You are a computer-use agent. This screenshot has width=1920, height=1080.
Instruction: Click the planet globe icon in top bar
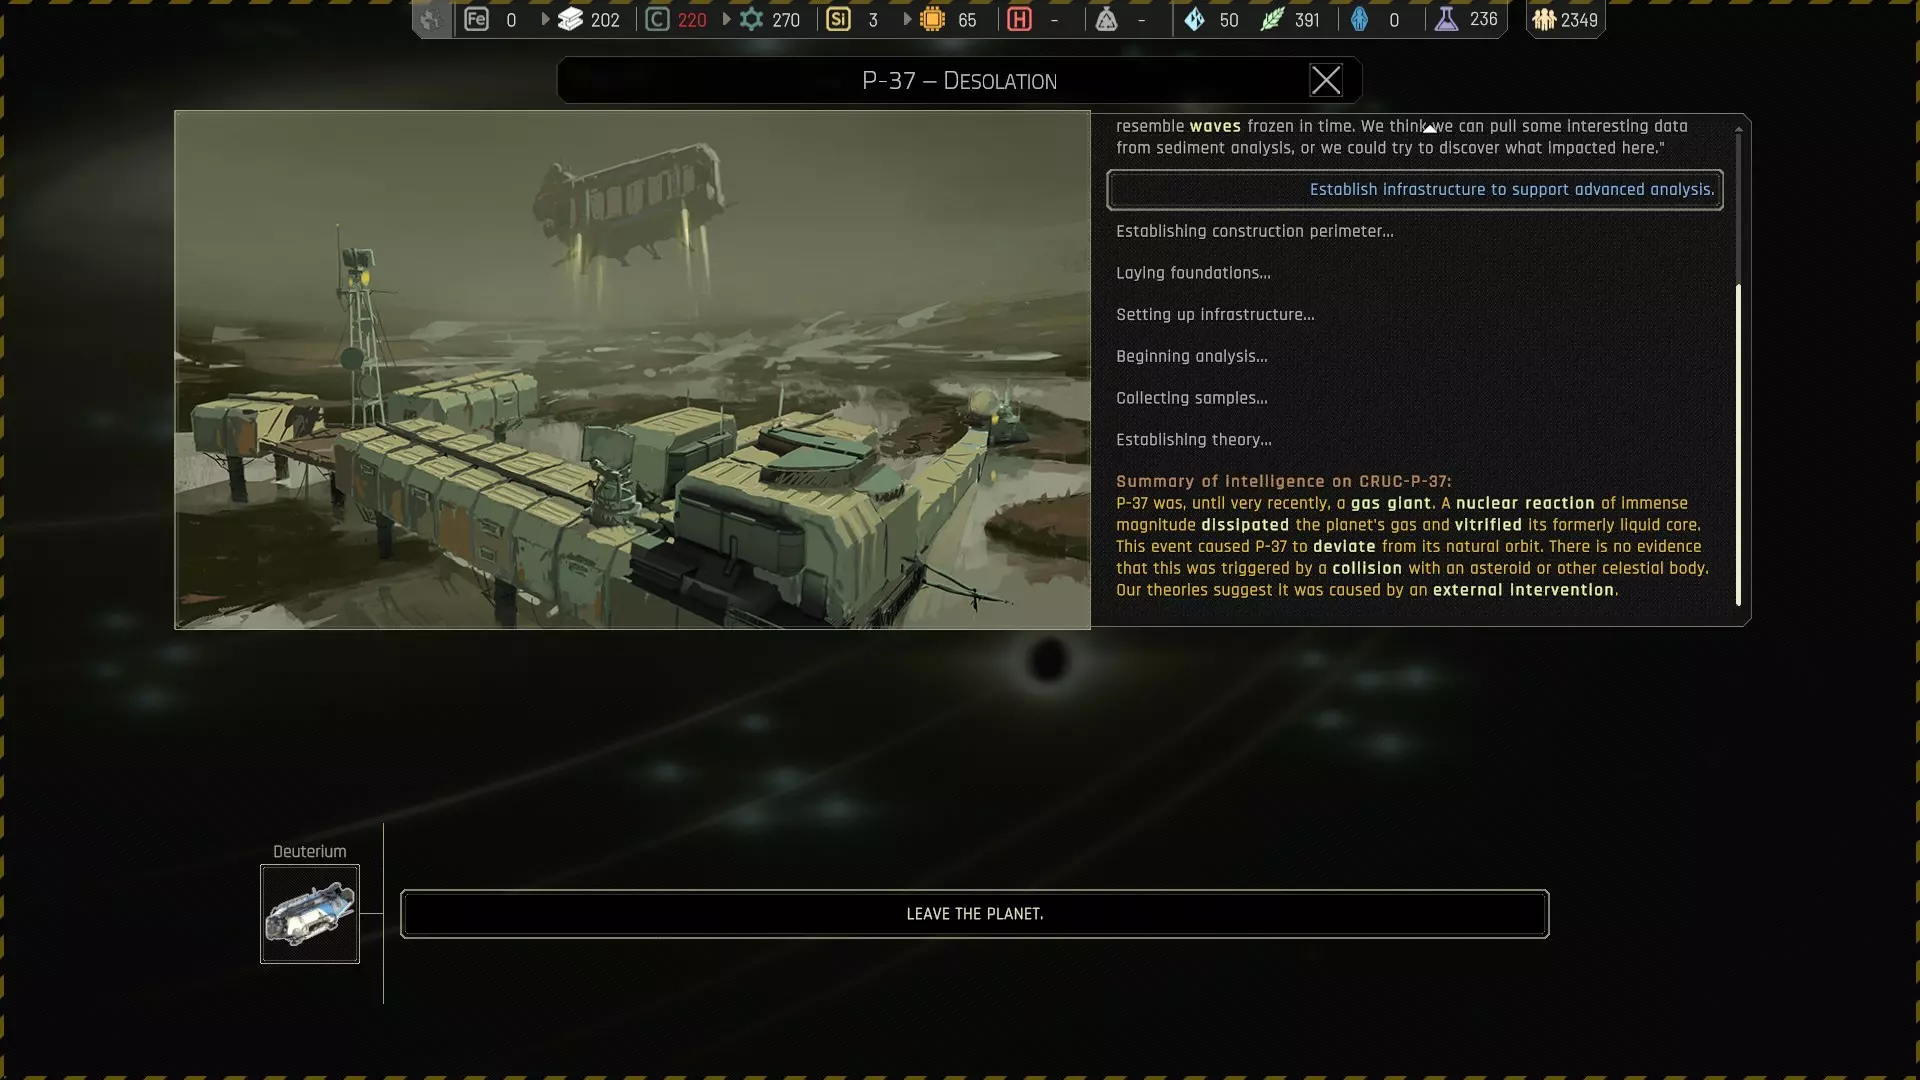(x=430, y=19)
